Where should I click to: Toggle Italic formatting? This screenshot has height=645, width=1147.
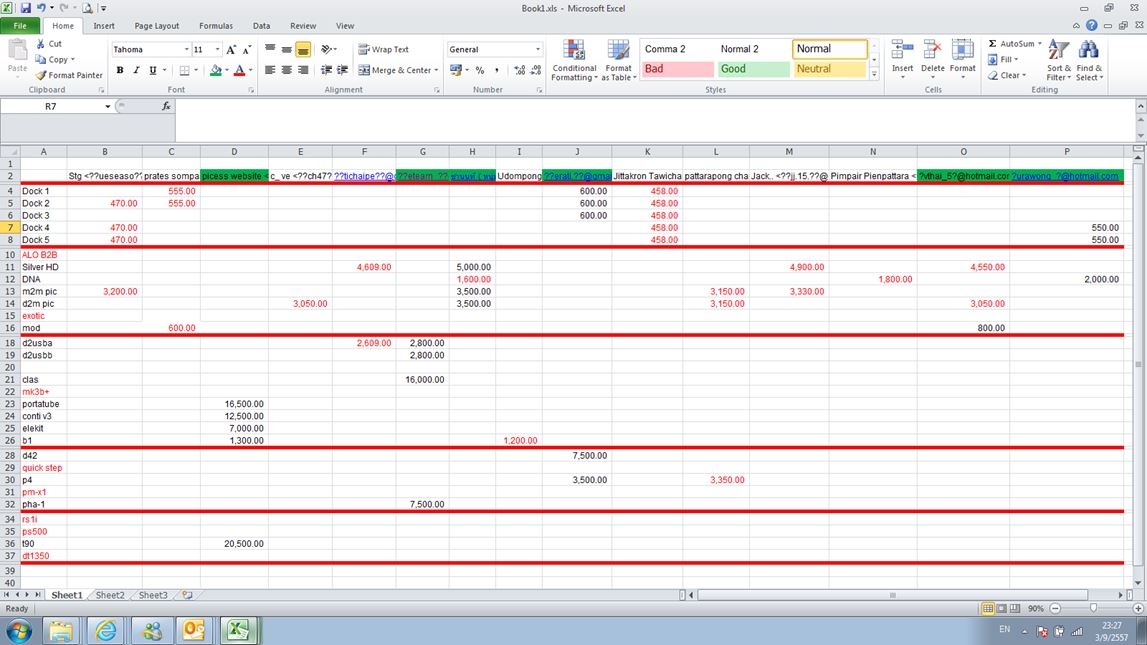(136, 70)
